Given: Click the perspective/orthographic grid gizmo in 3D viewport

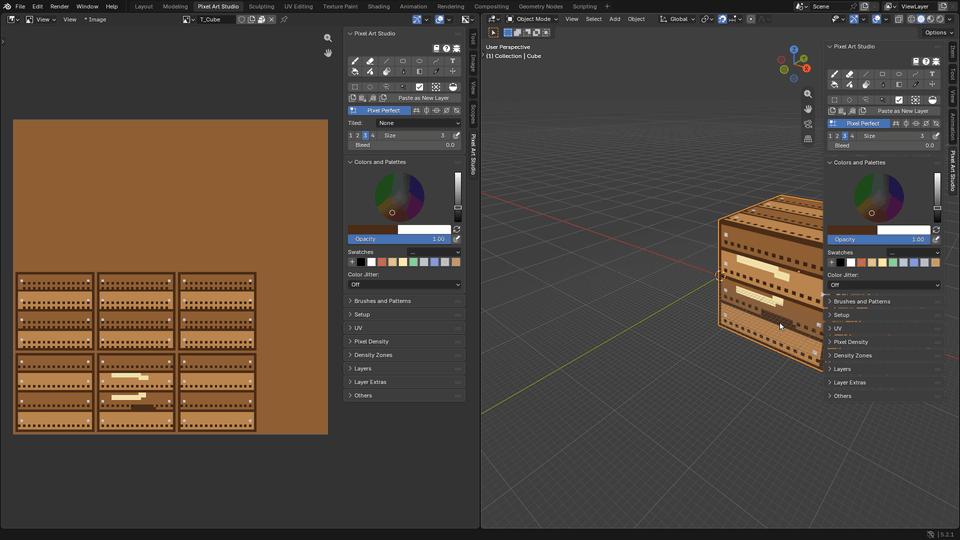Looking at the screenshot, I should (x=808, y=139).
